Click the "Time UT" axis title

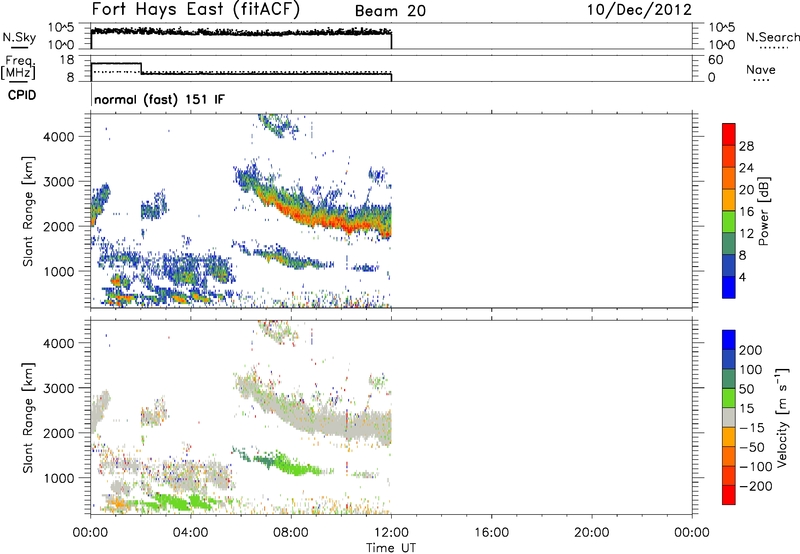391,548
